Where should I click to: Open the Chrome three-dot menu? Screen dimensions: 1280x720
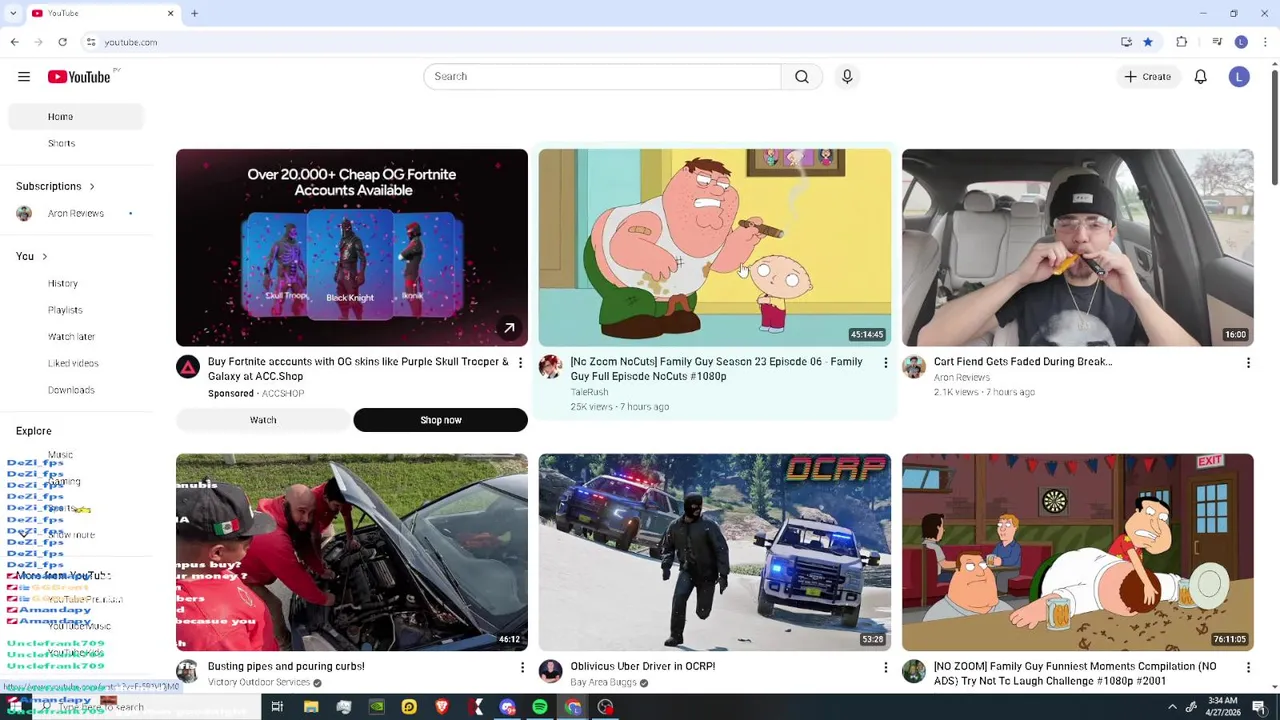coord(1265,42)
